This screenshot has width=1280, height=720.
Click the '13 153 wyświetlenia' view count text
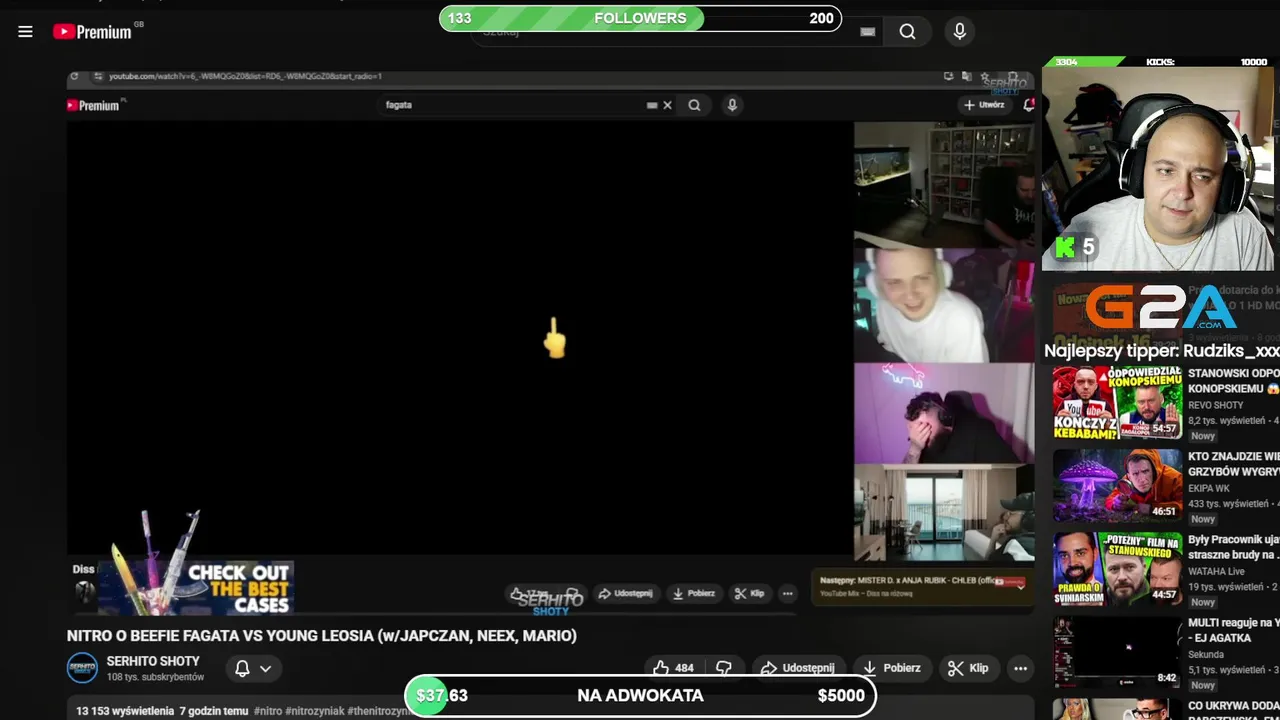click(125, 711)
